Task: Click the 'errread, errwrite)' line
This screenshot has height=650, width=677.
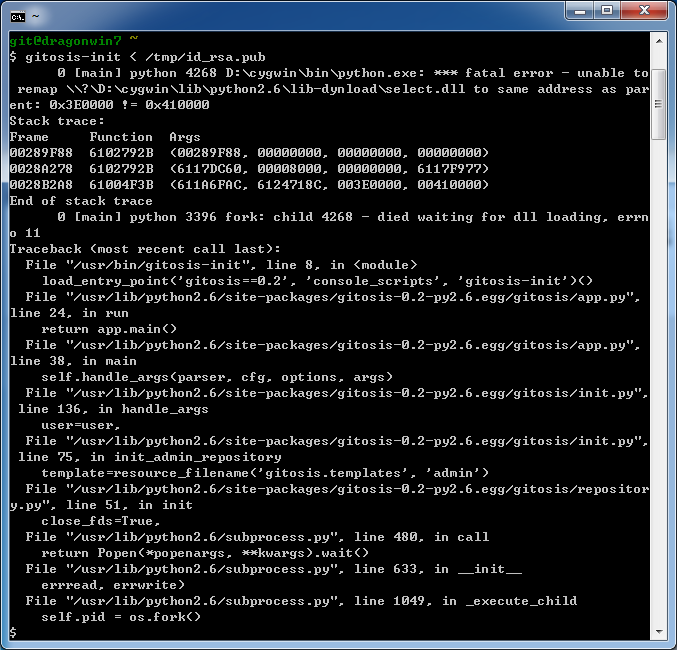Action: coord(113,585)
